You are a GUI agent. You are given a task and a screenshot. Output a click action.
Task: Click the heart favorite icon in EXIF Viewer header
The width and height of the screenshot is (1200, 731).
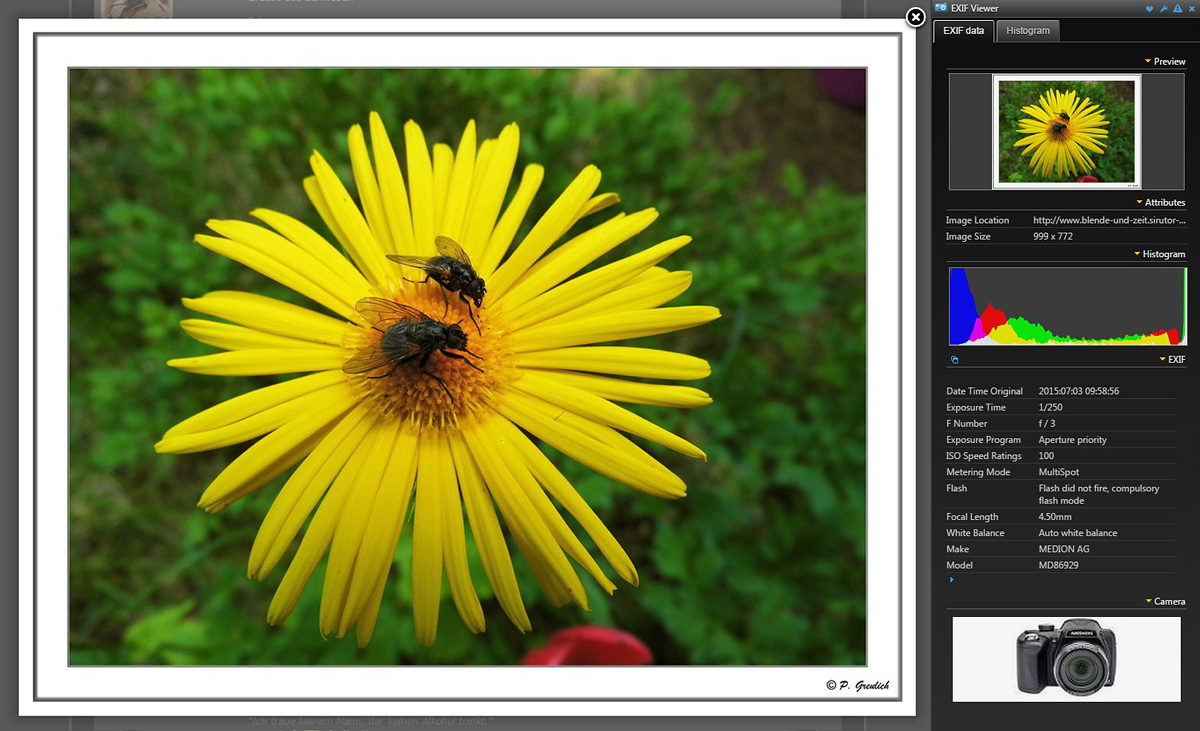1150,9
